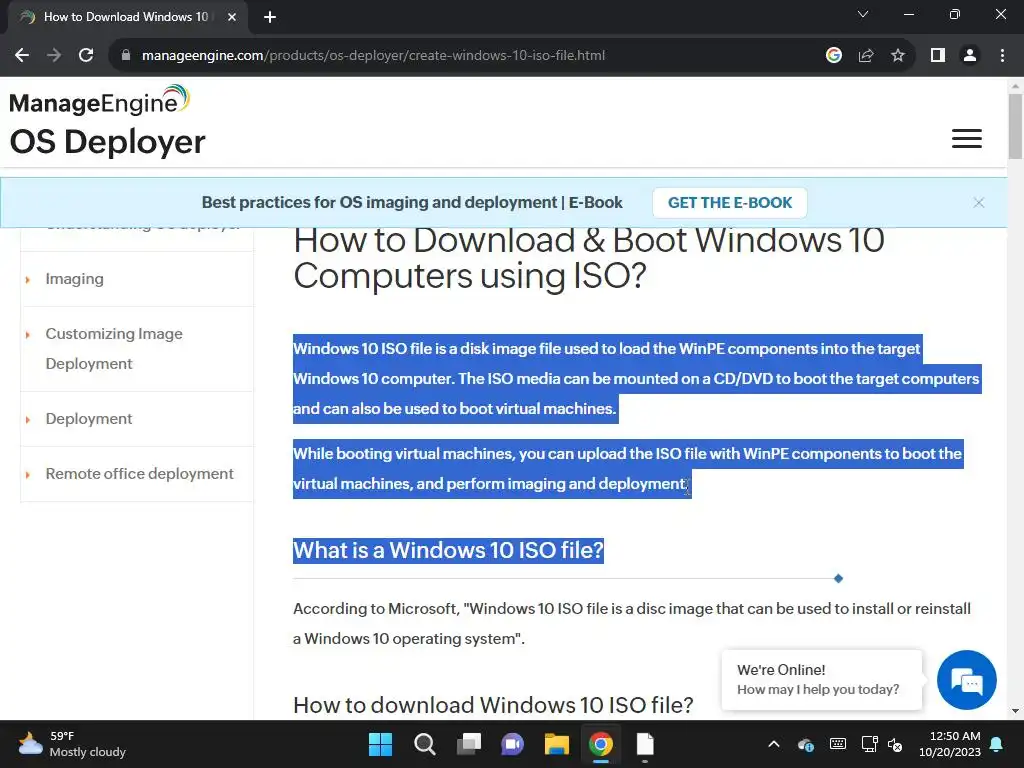The height and width of the screenshot is (768, 1024).
Task: Open the tab search dropdown
Action: click(x=863, y=14)
